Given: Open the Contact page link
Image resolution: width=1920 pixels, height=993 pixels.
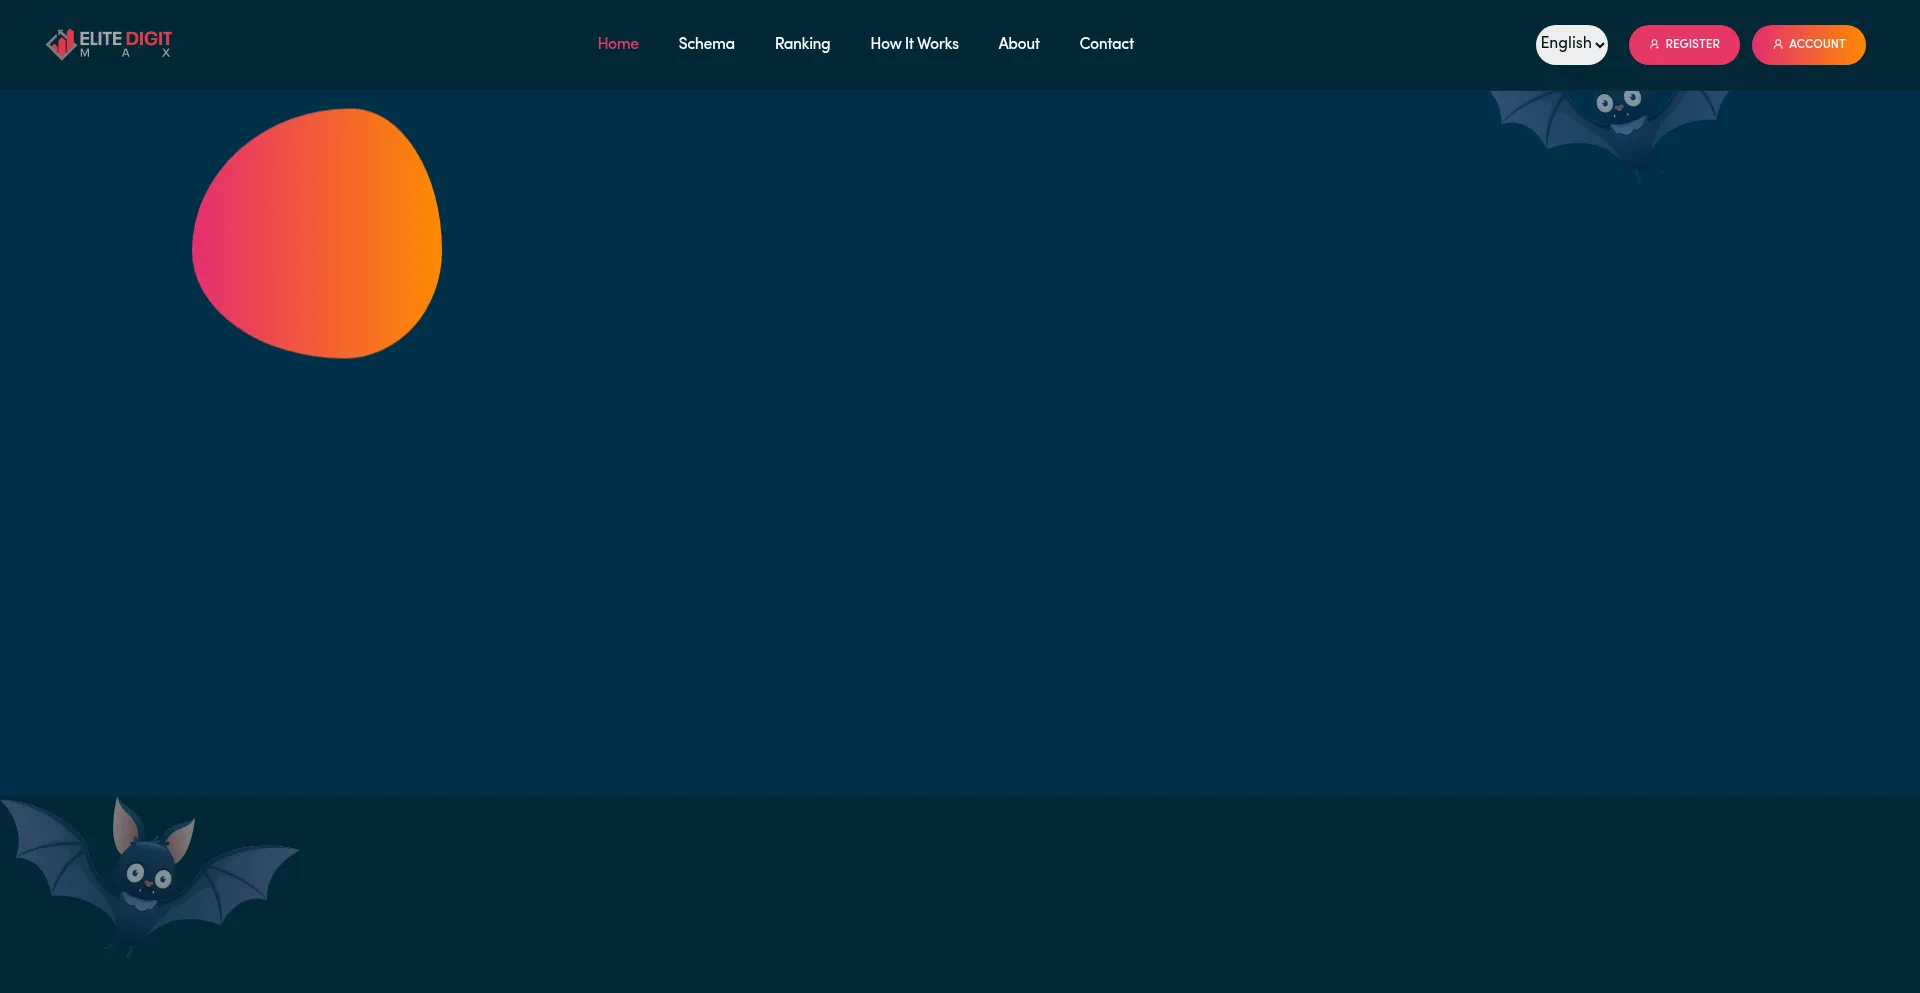Looking at the screenshot, I should 1106,44.
